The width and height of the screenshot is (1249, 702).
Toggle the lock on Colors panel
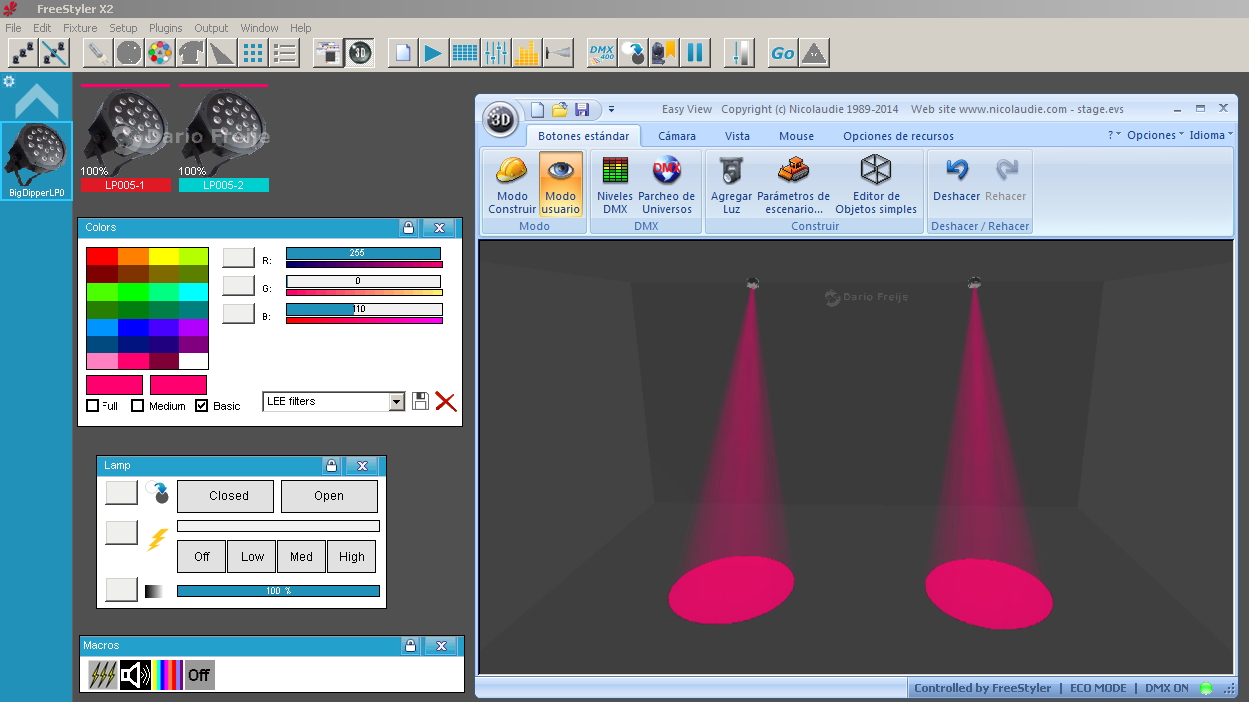(408, 228)
